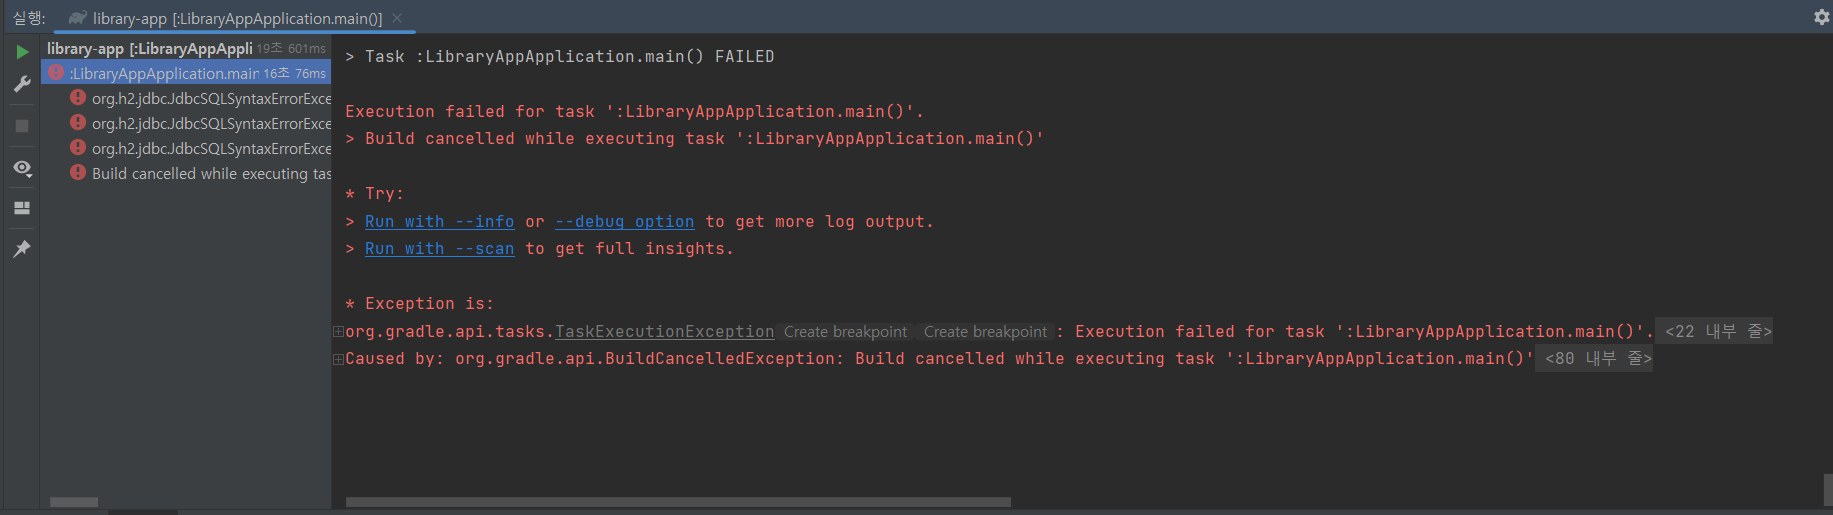Click the "Execution failed for task" red line
The height and width of the screenshot is (515, 1833).
click(x=635, y=111)
